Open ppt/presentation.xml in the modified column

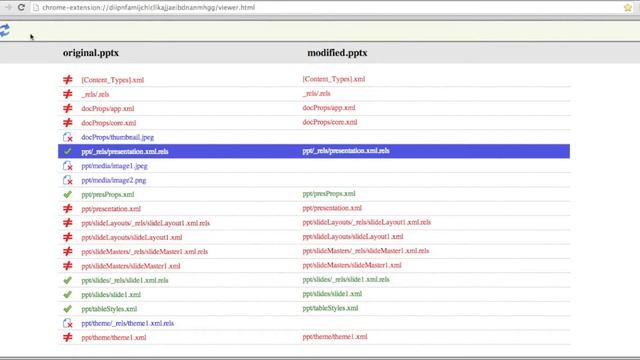point(332,208)
